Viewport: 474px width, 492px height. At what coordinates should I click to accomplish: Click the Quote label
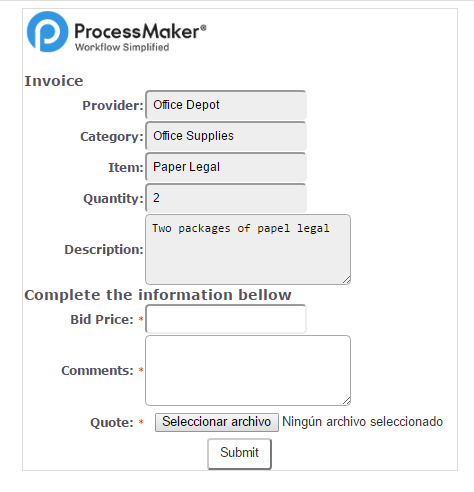pyautogui.click(x=112, y=423)
